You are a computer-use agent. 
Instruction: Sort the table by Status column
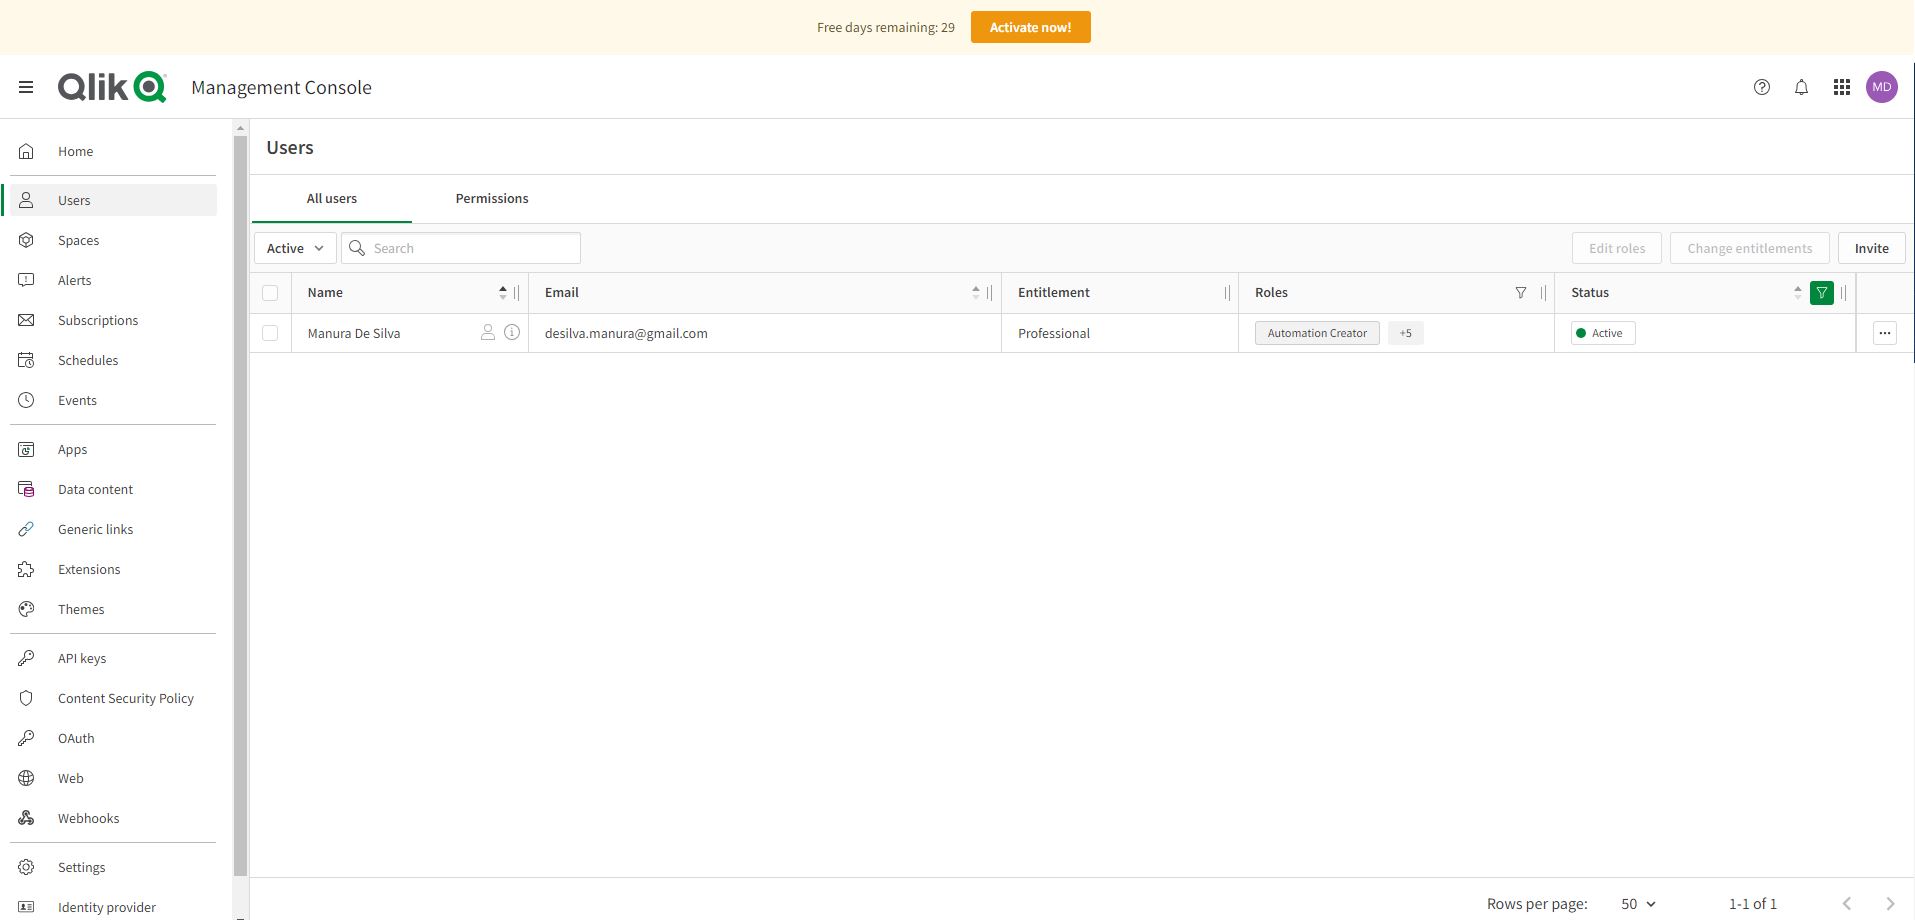point(1797,293)
